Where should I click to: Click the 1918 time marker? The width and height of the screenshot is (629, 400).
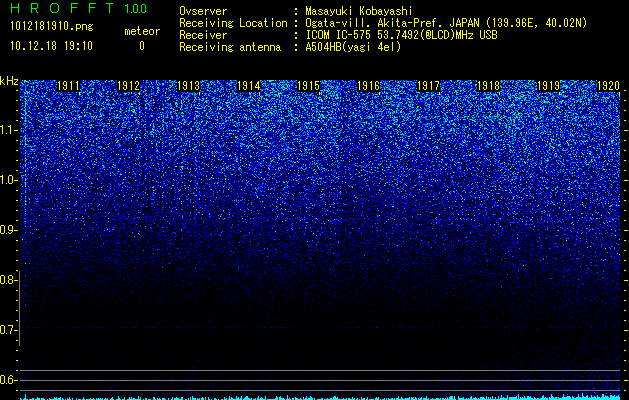489,86
